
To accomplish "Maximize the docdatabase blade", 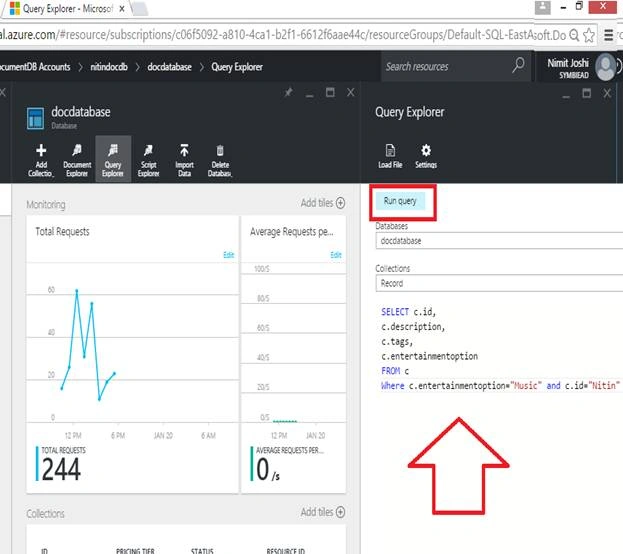I will pos(330,93).
